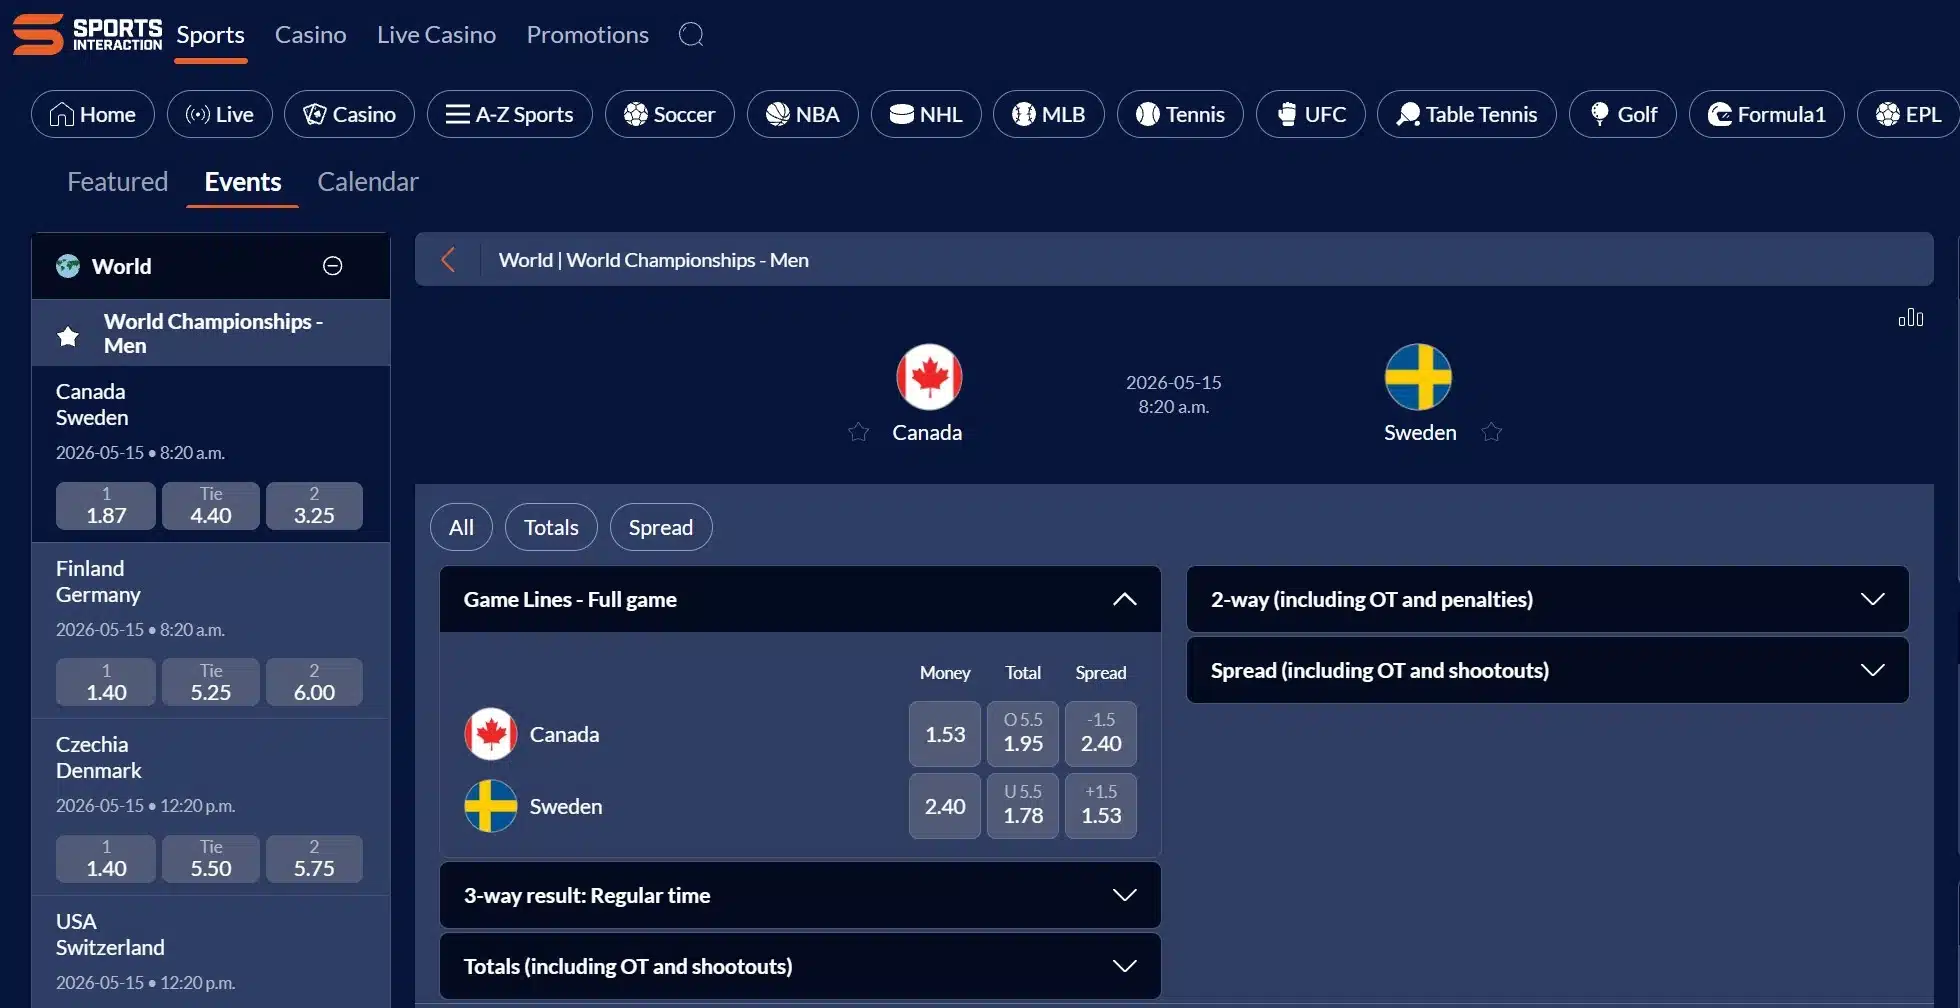This screenshot has height=1008, width=1960.
Task: Switch to the Featured tab
Action: tap(117, 182)
